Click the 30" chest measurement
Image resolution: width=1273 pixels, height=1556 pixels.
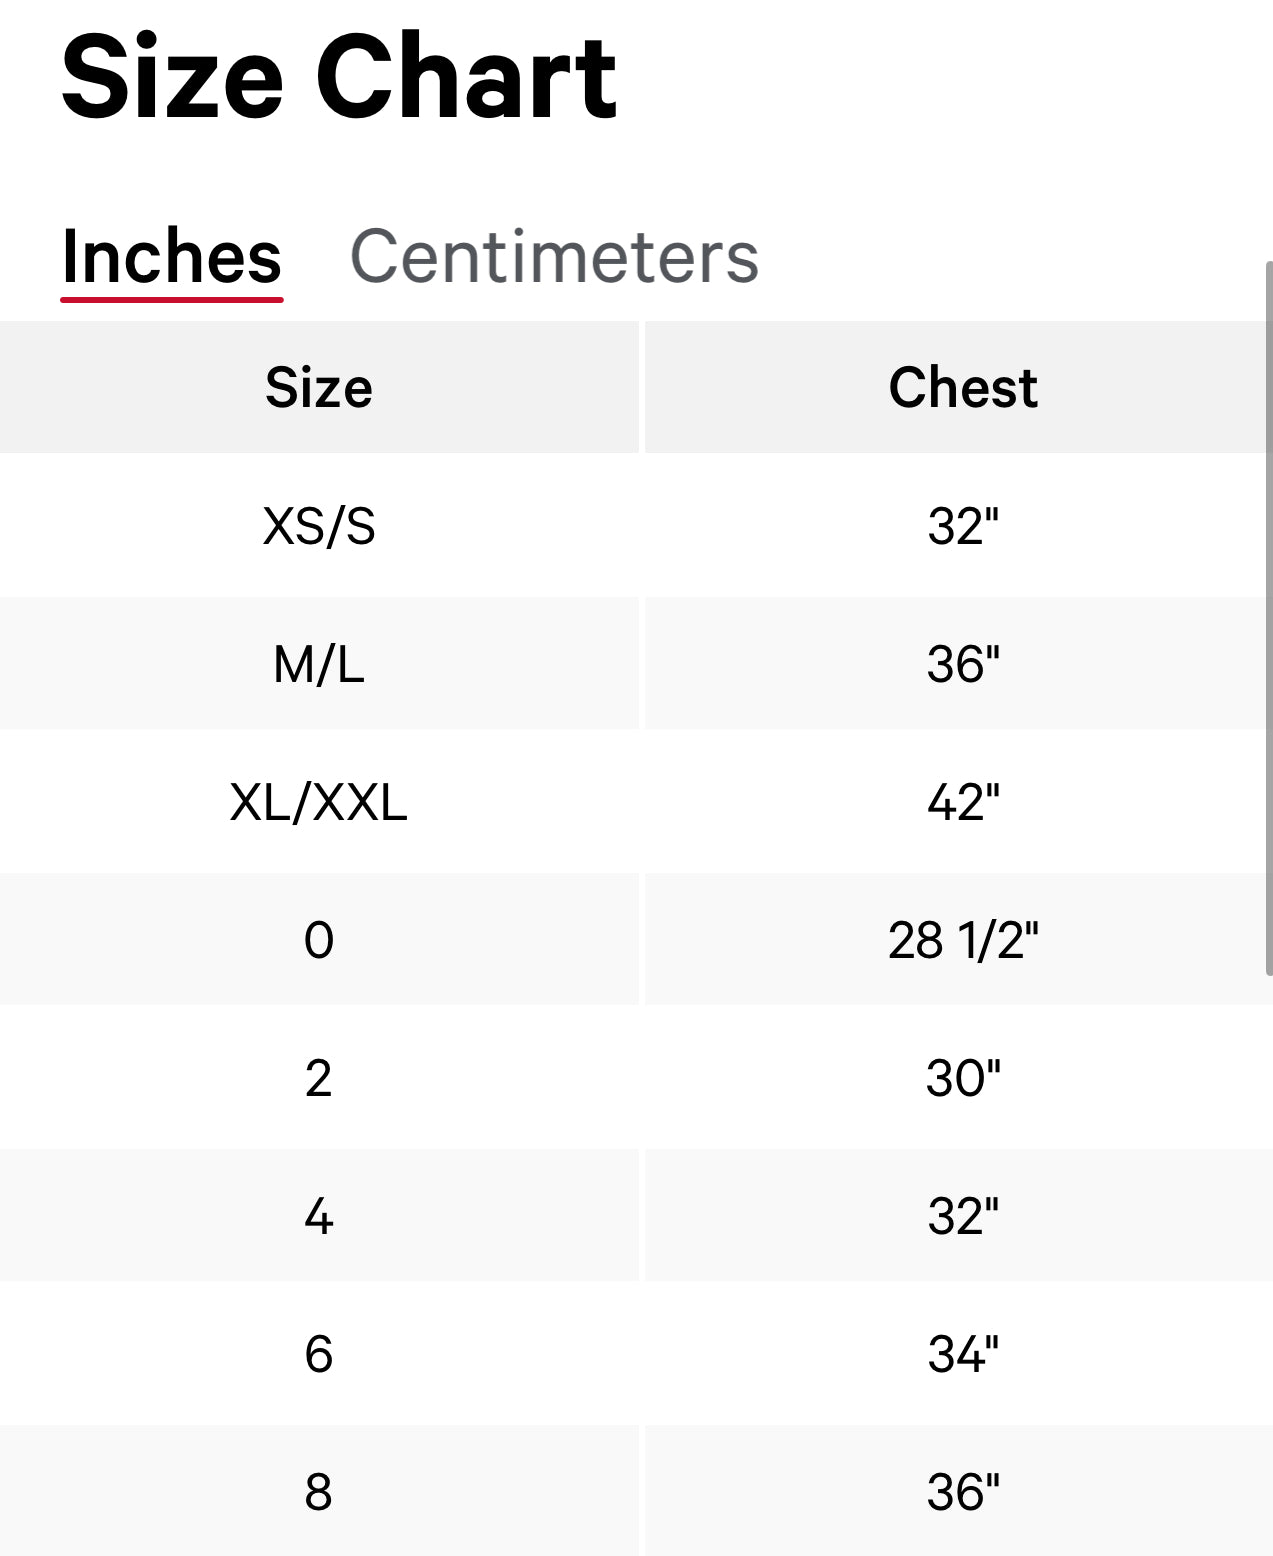click(x=963, y=1078)
